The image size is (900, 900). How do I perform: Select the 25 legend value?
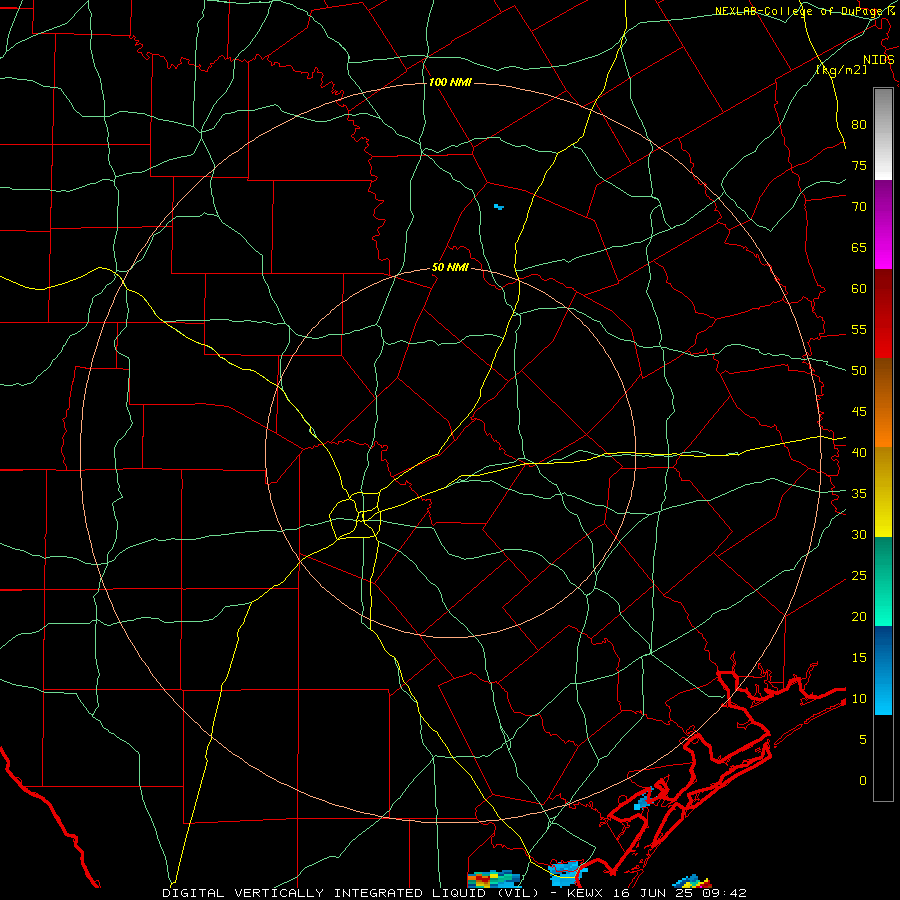point(859,576)
